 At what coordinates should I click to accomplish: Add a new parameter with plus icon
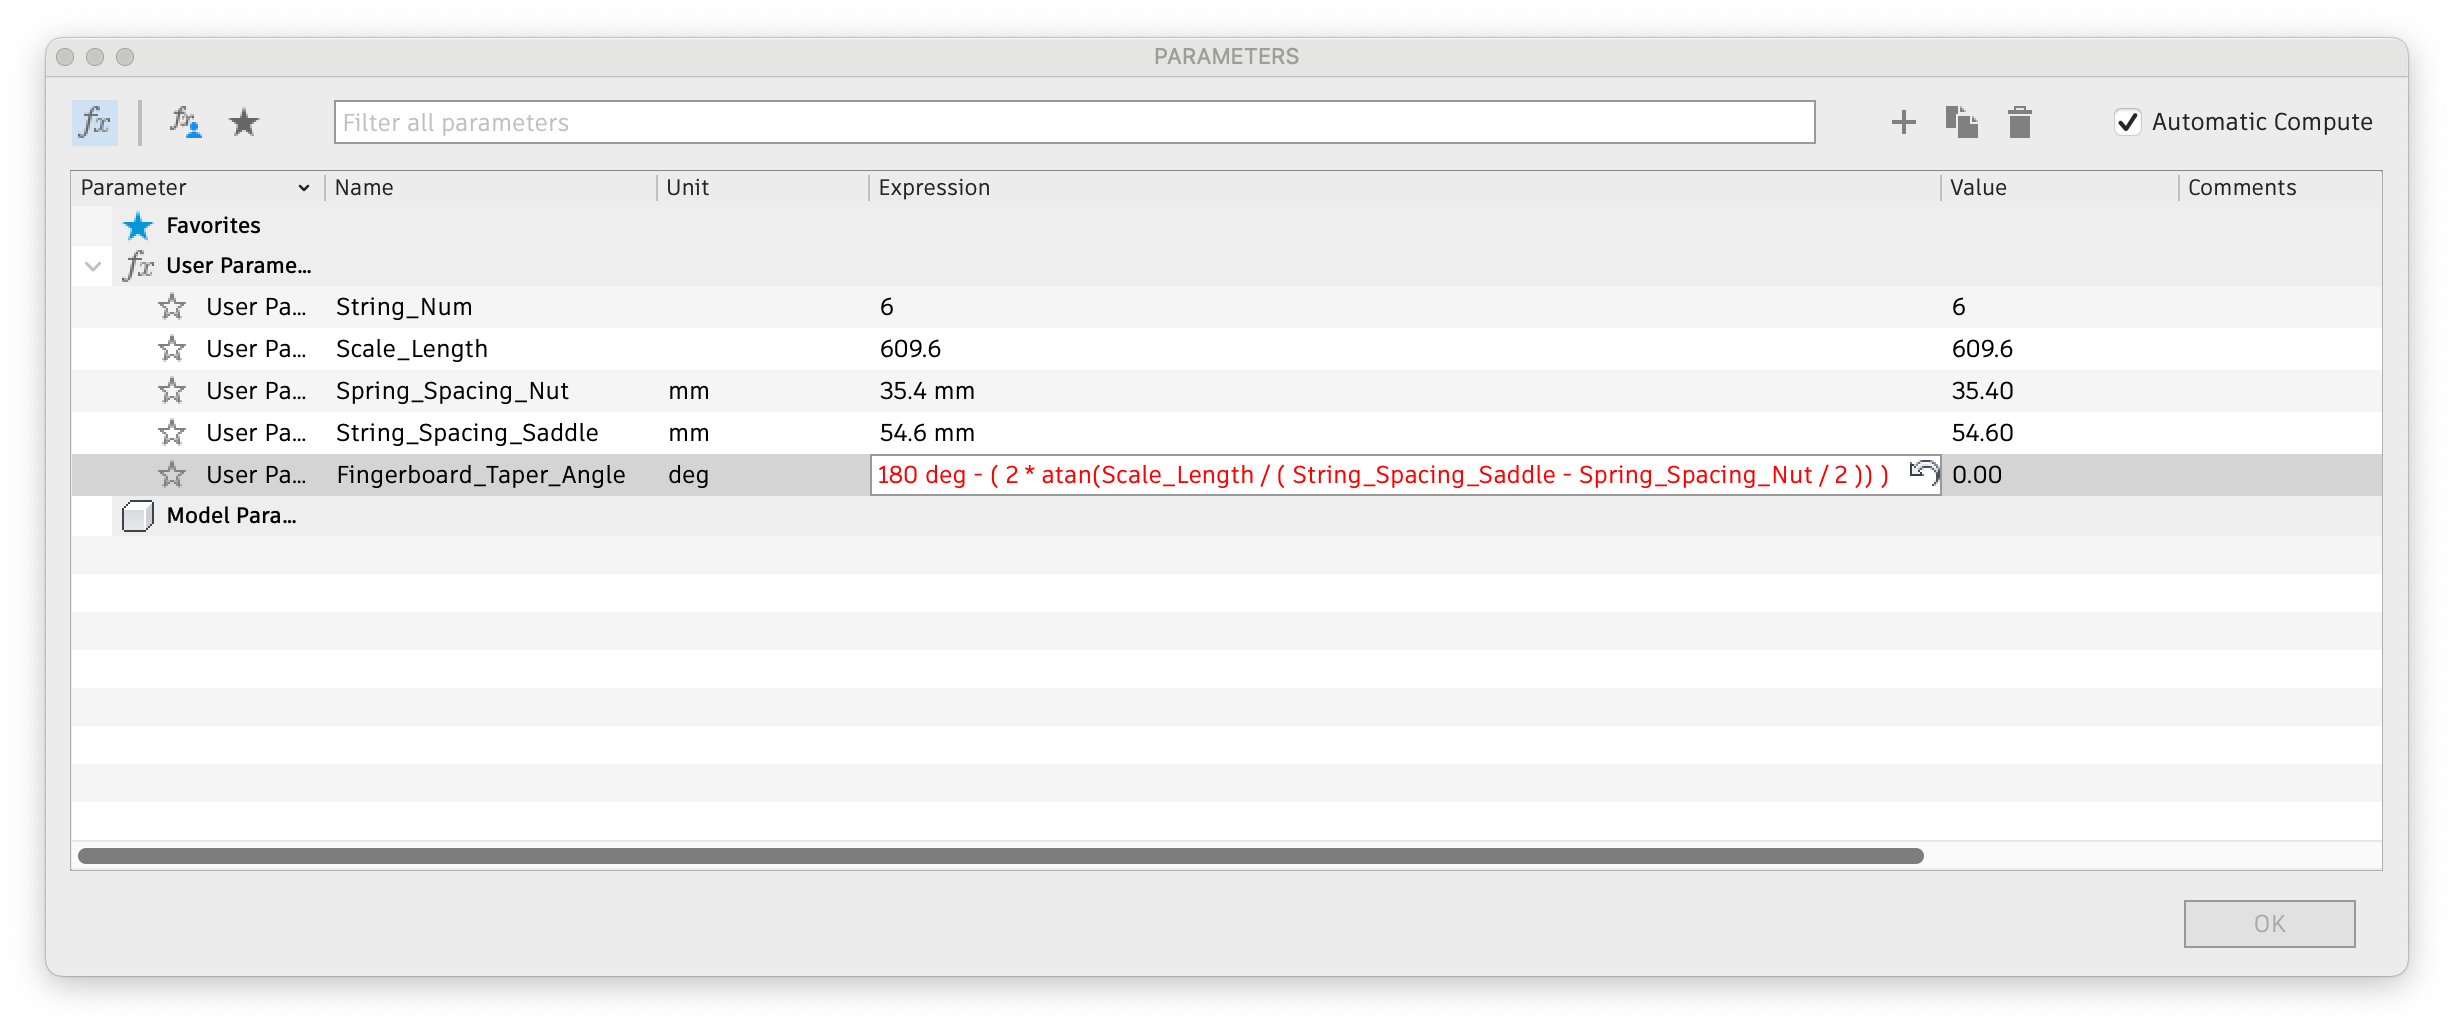click(x=1904, y=122)
